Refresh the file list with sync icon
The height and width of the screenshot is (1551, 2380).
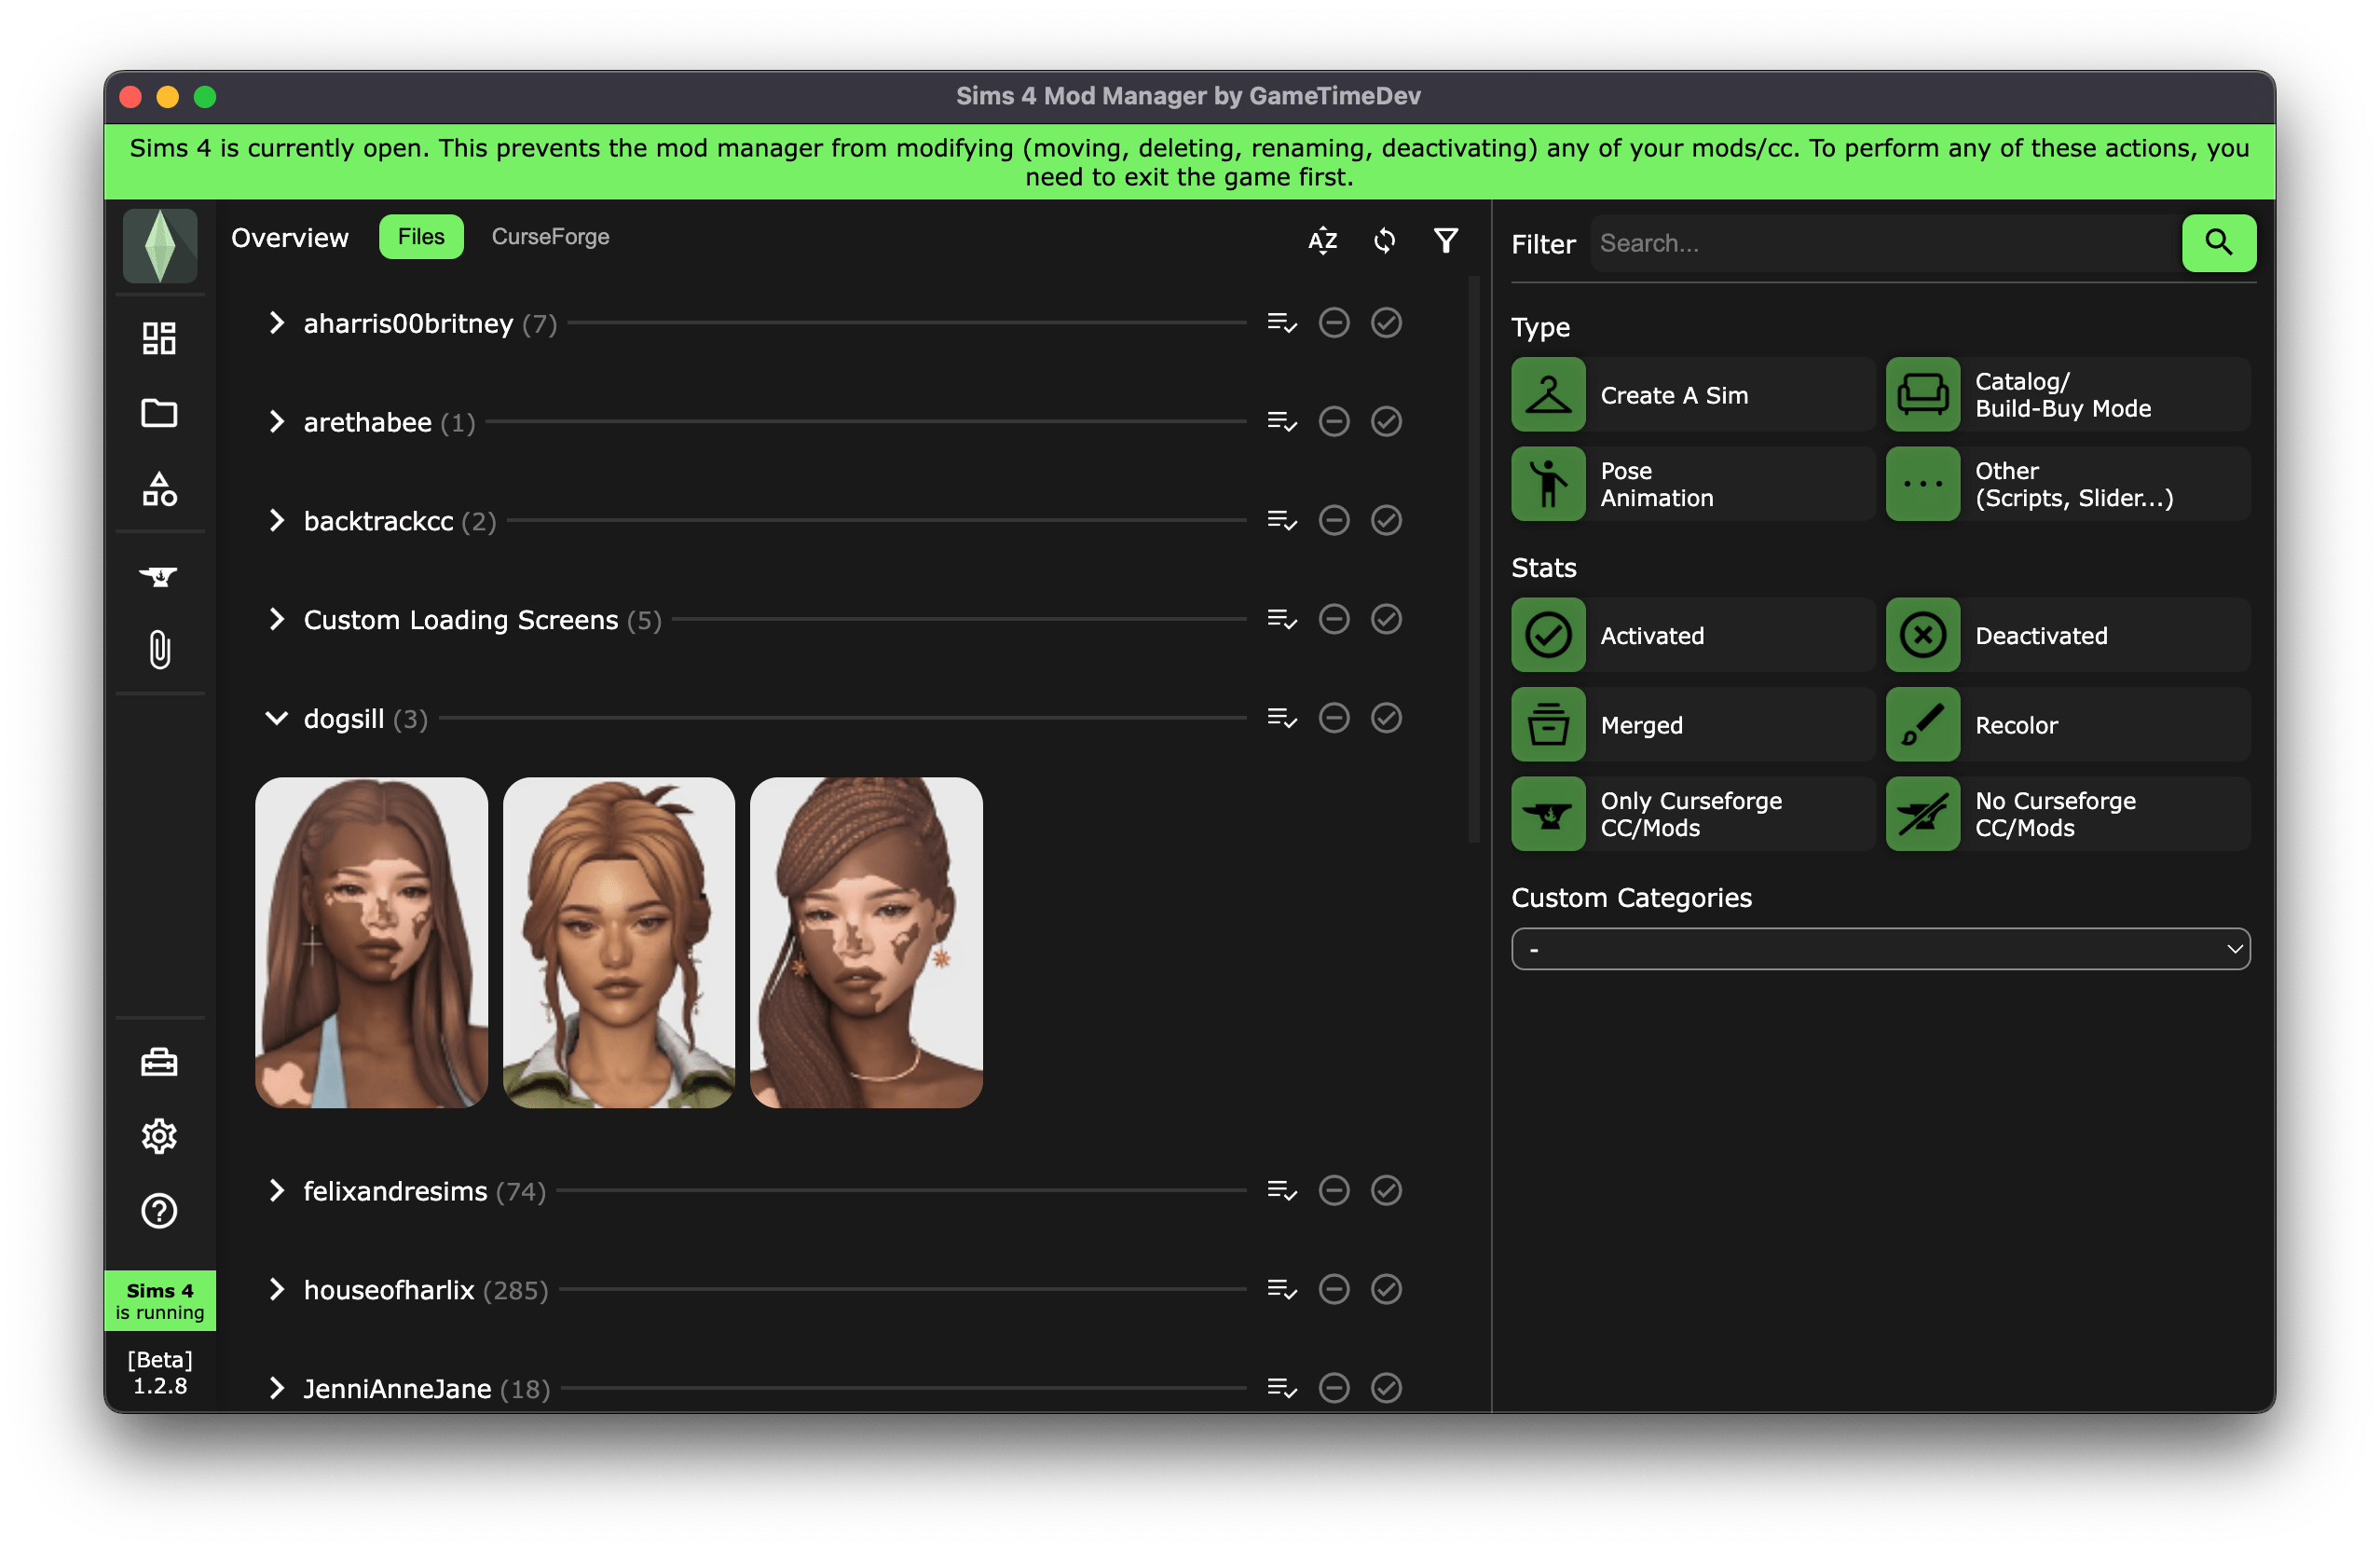click(x=1385, y=241)
